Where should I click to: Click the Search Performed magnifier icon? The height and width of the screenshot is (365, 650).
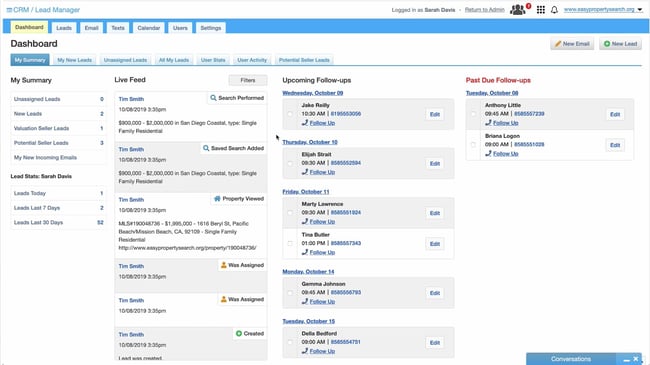[x=213, y=98]
